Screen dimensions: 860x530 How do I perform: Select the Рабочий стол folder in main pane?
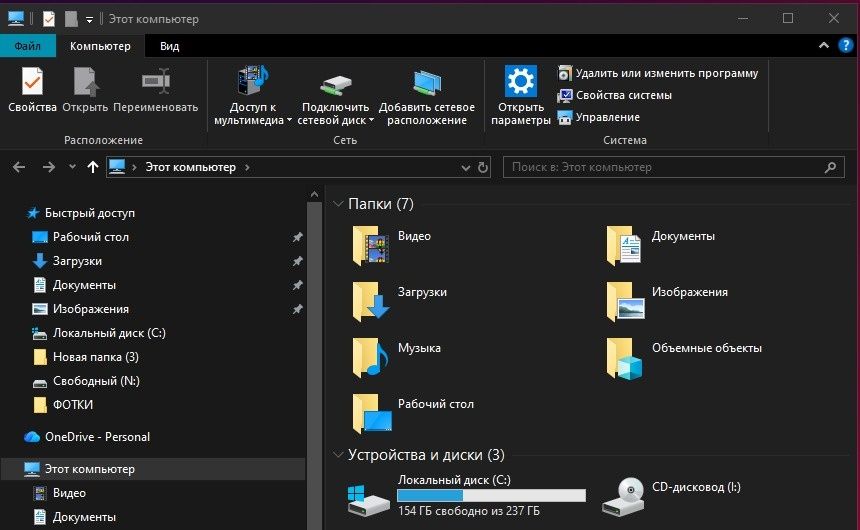(414, 414)
